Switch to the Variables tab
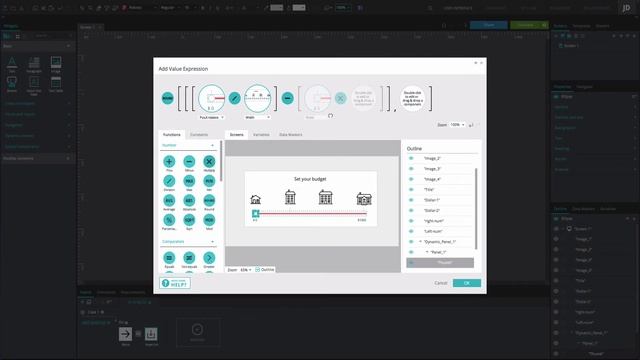 [261, 135]
